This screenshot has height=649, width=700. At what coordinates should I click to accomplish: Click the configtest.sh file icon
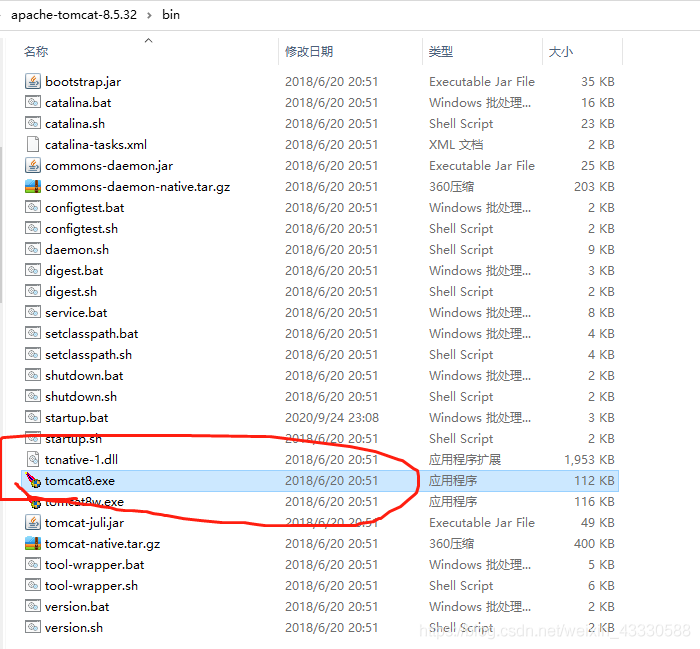coord(33,228)
